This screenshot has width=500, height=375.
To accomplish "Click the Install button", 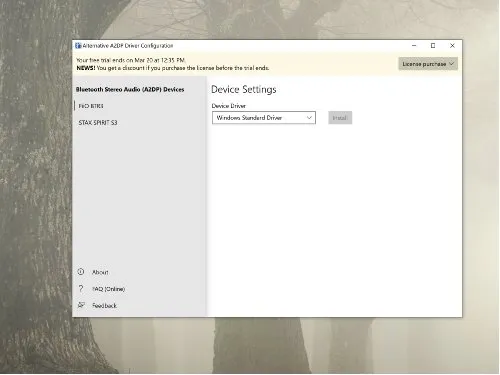I will pos(340,118).
